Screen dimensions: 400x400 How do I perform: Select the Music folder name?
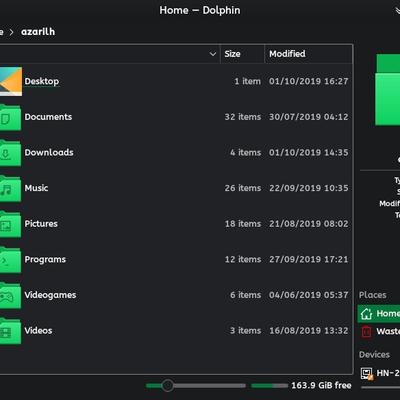tap(36, 188)
